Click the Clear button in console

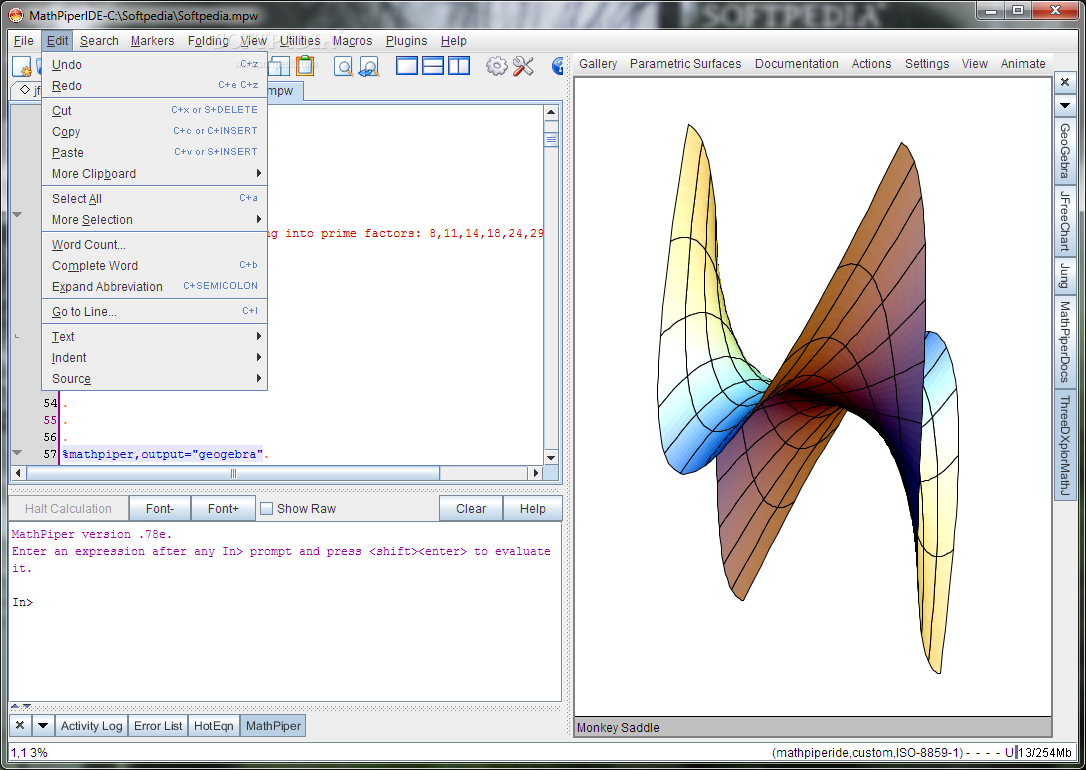pyautogui.click(x=471, y=509)
